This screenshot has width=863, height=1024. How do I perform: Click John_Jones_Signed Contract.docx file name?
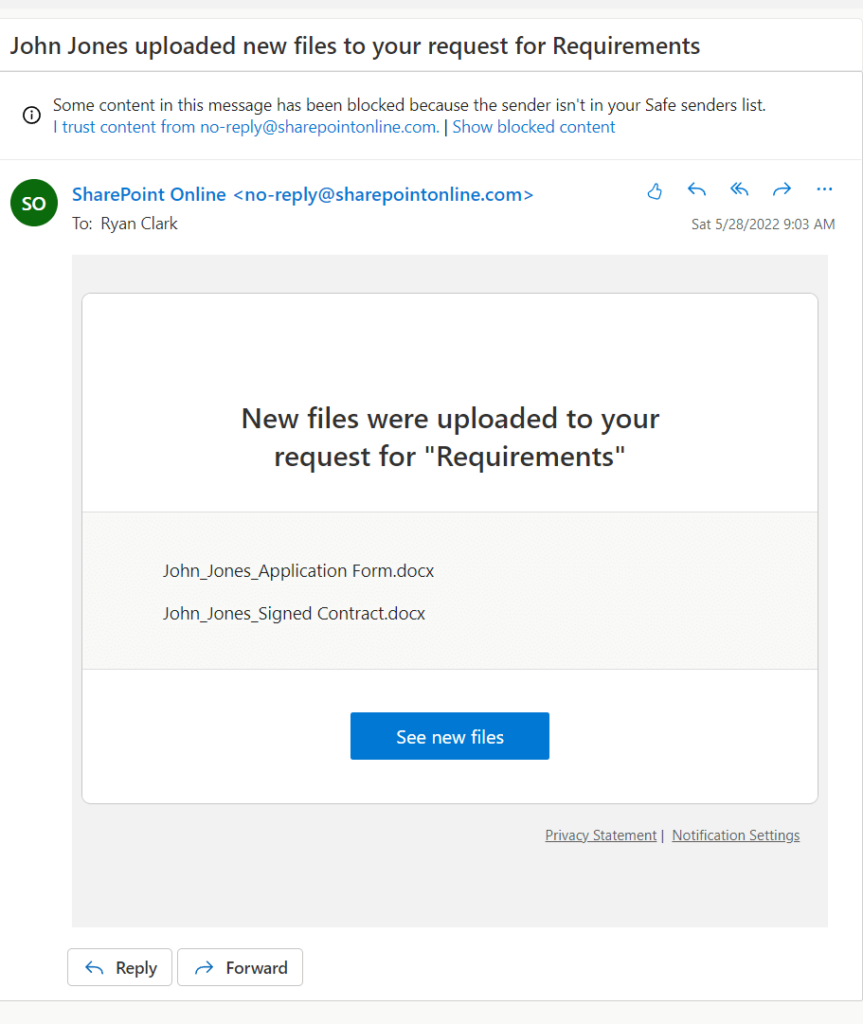[x=293, y=613]
